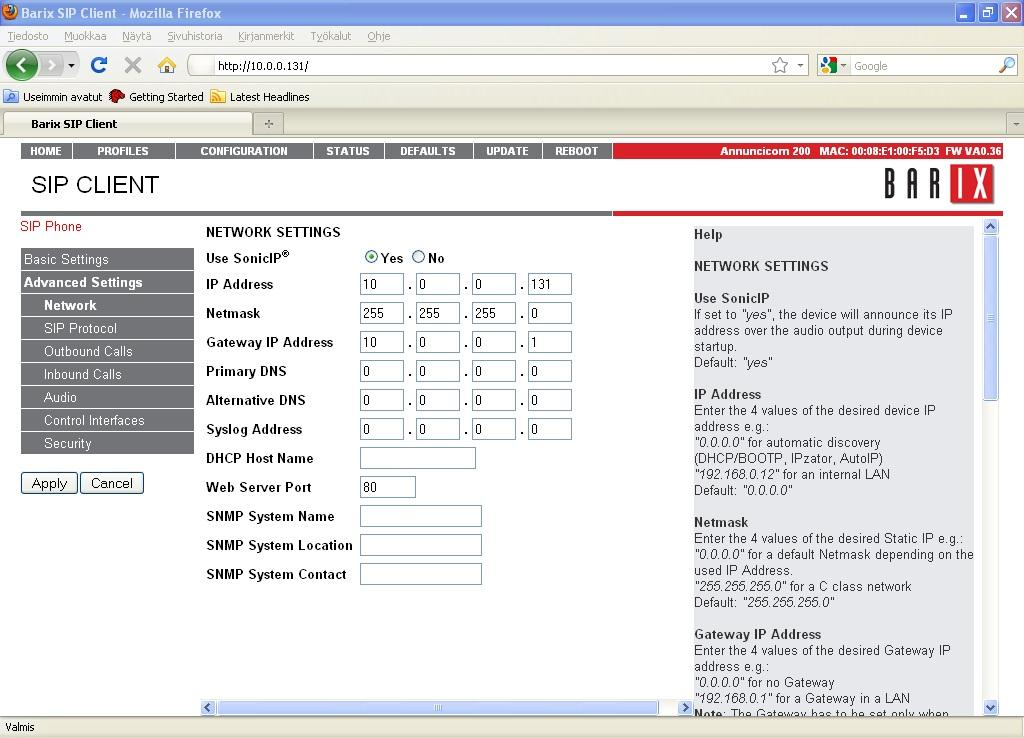Image resolution: width=1024 pixels, height=738 pixels.
Task: Click the Stop loading X icon
Action: click(133, 65)
